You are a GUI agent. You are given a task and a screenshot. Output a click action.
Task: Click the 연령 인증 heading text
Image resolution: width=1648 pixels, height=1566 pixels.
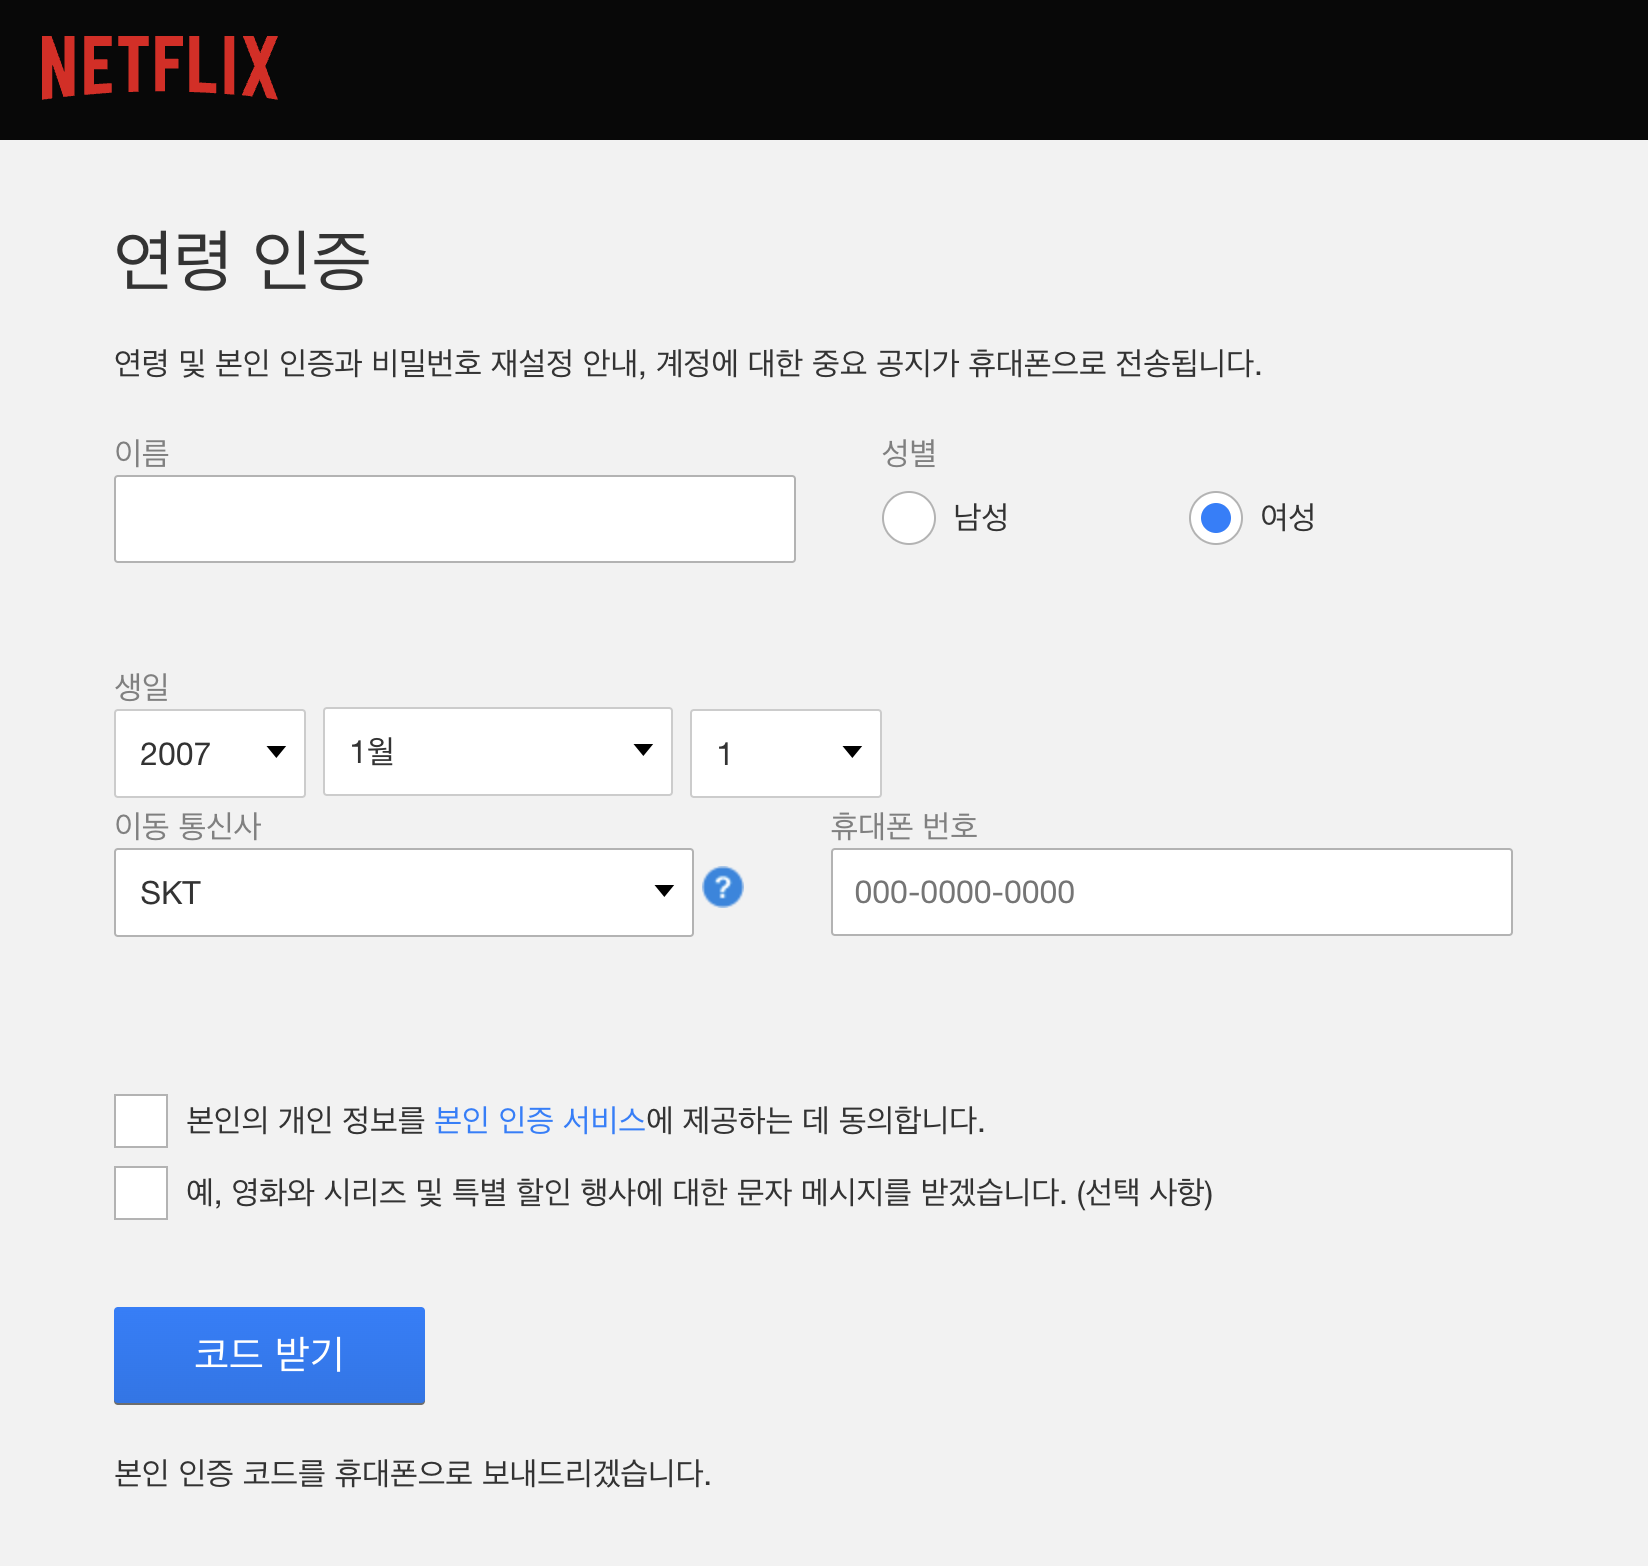(x=243, y=260)
